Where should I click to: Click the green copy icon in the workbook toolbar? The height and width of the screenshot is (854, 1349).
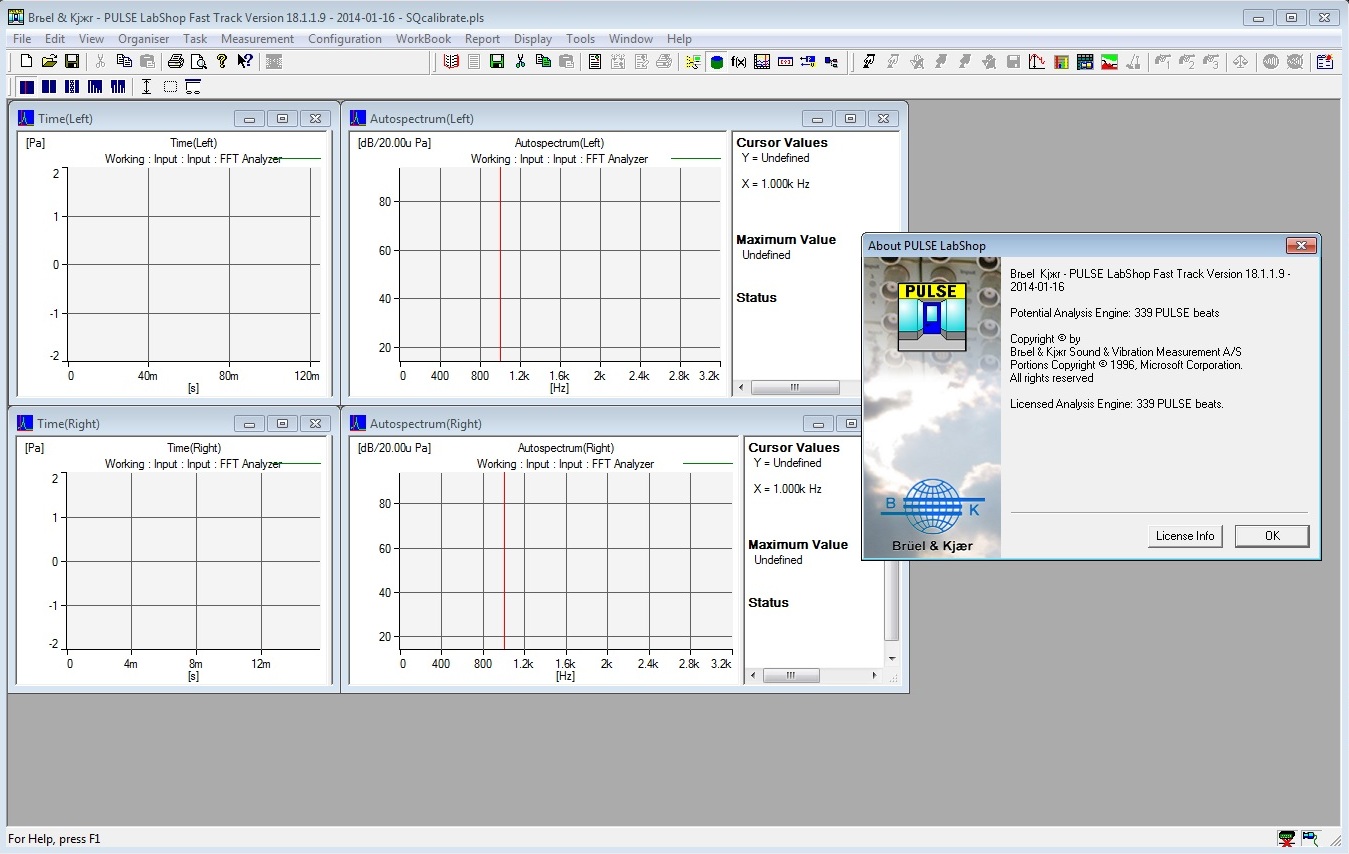tap(543, 62)
